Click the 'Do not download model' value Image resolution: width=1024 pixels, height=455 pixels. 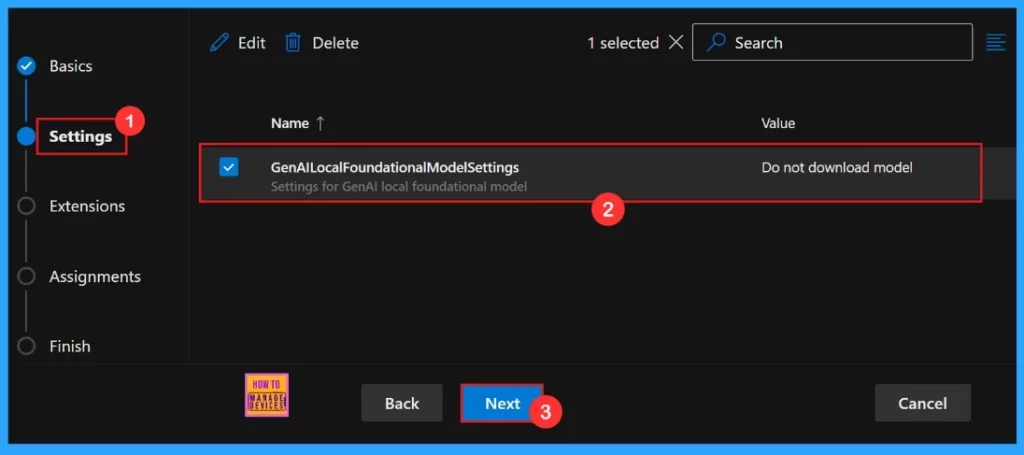837,167
